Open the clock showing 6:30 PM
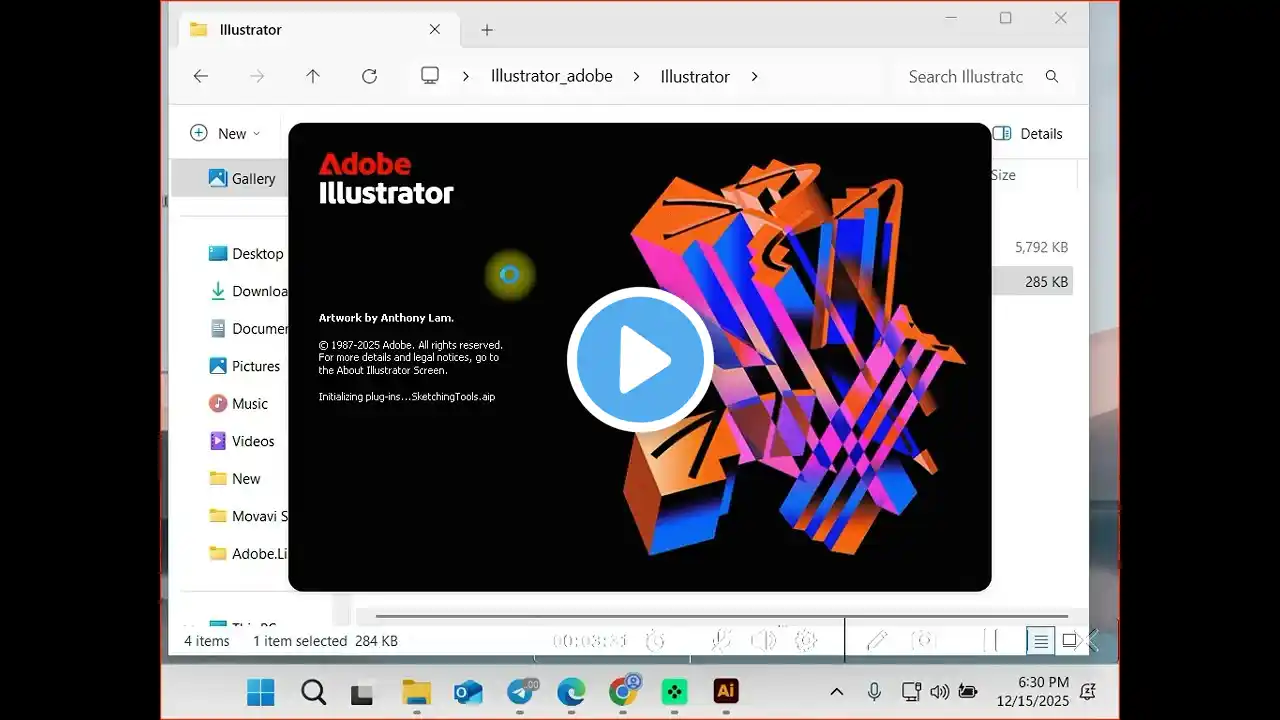Viewport: 1280px width, 720px height. (1032, 691)
